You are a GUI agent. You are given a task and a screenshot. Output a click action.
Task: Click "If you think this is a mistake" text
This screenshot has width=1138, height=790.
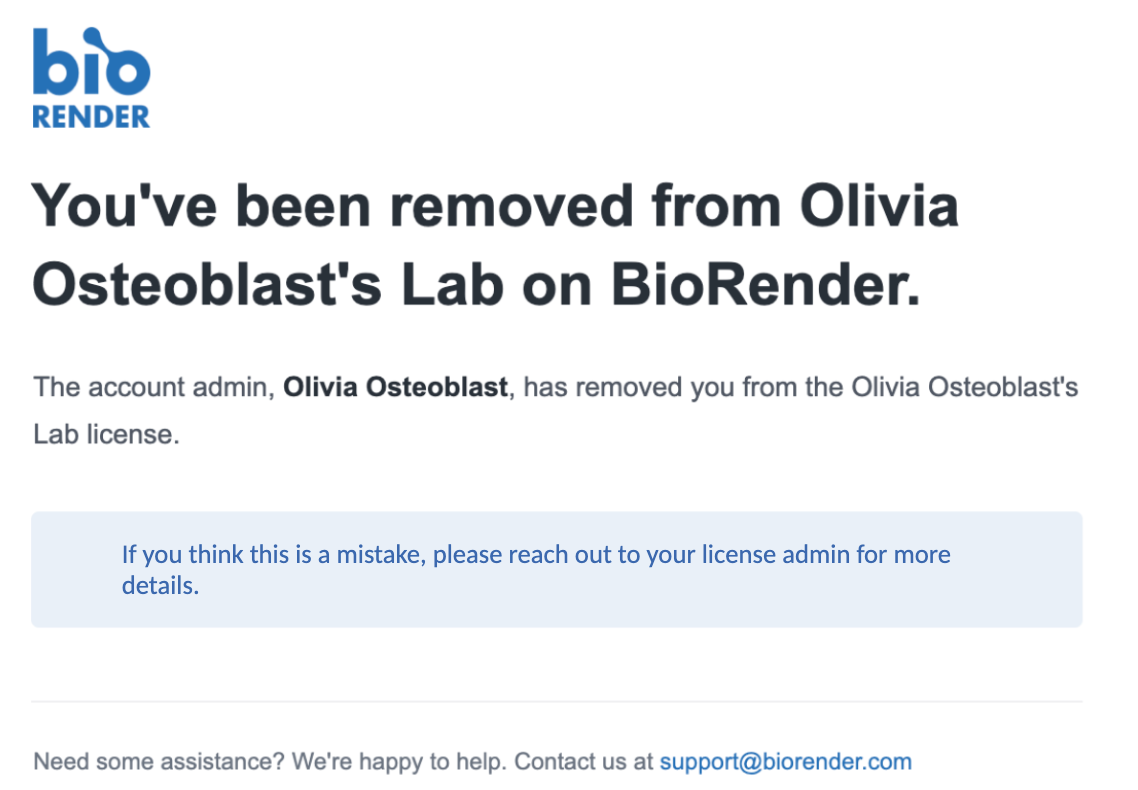coord(271,554)
